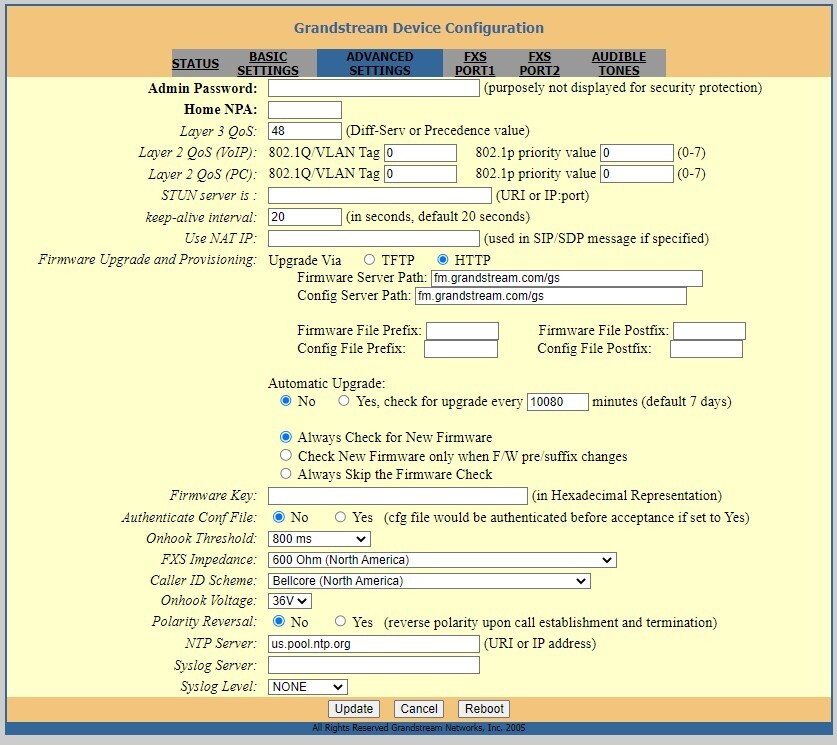Click the upgrade interval minutes field
Image resolution: width=837 pixels, height=745 pixels.
[x=558, y=402]
